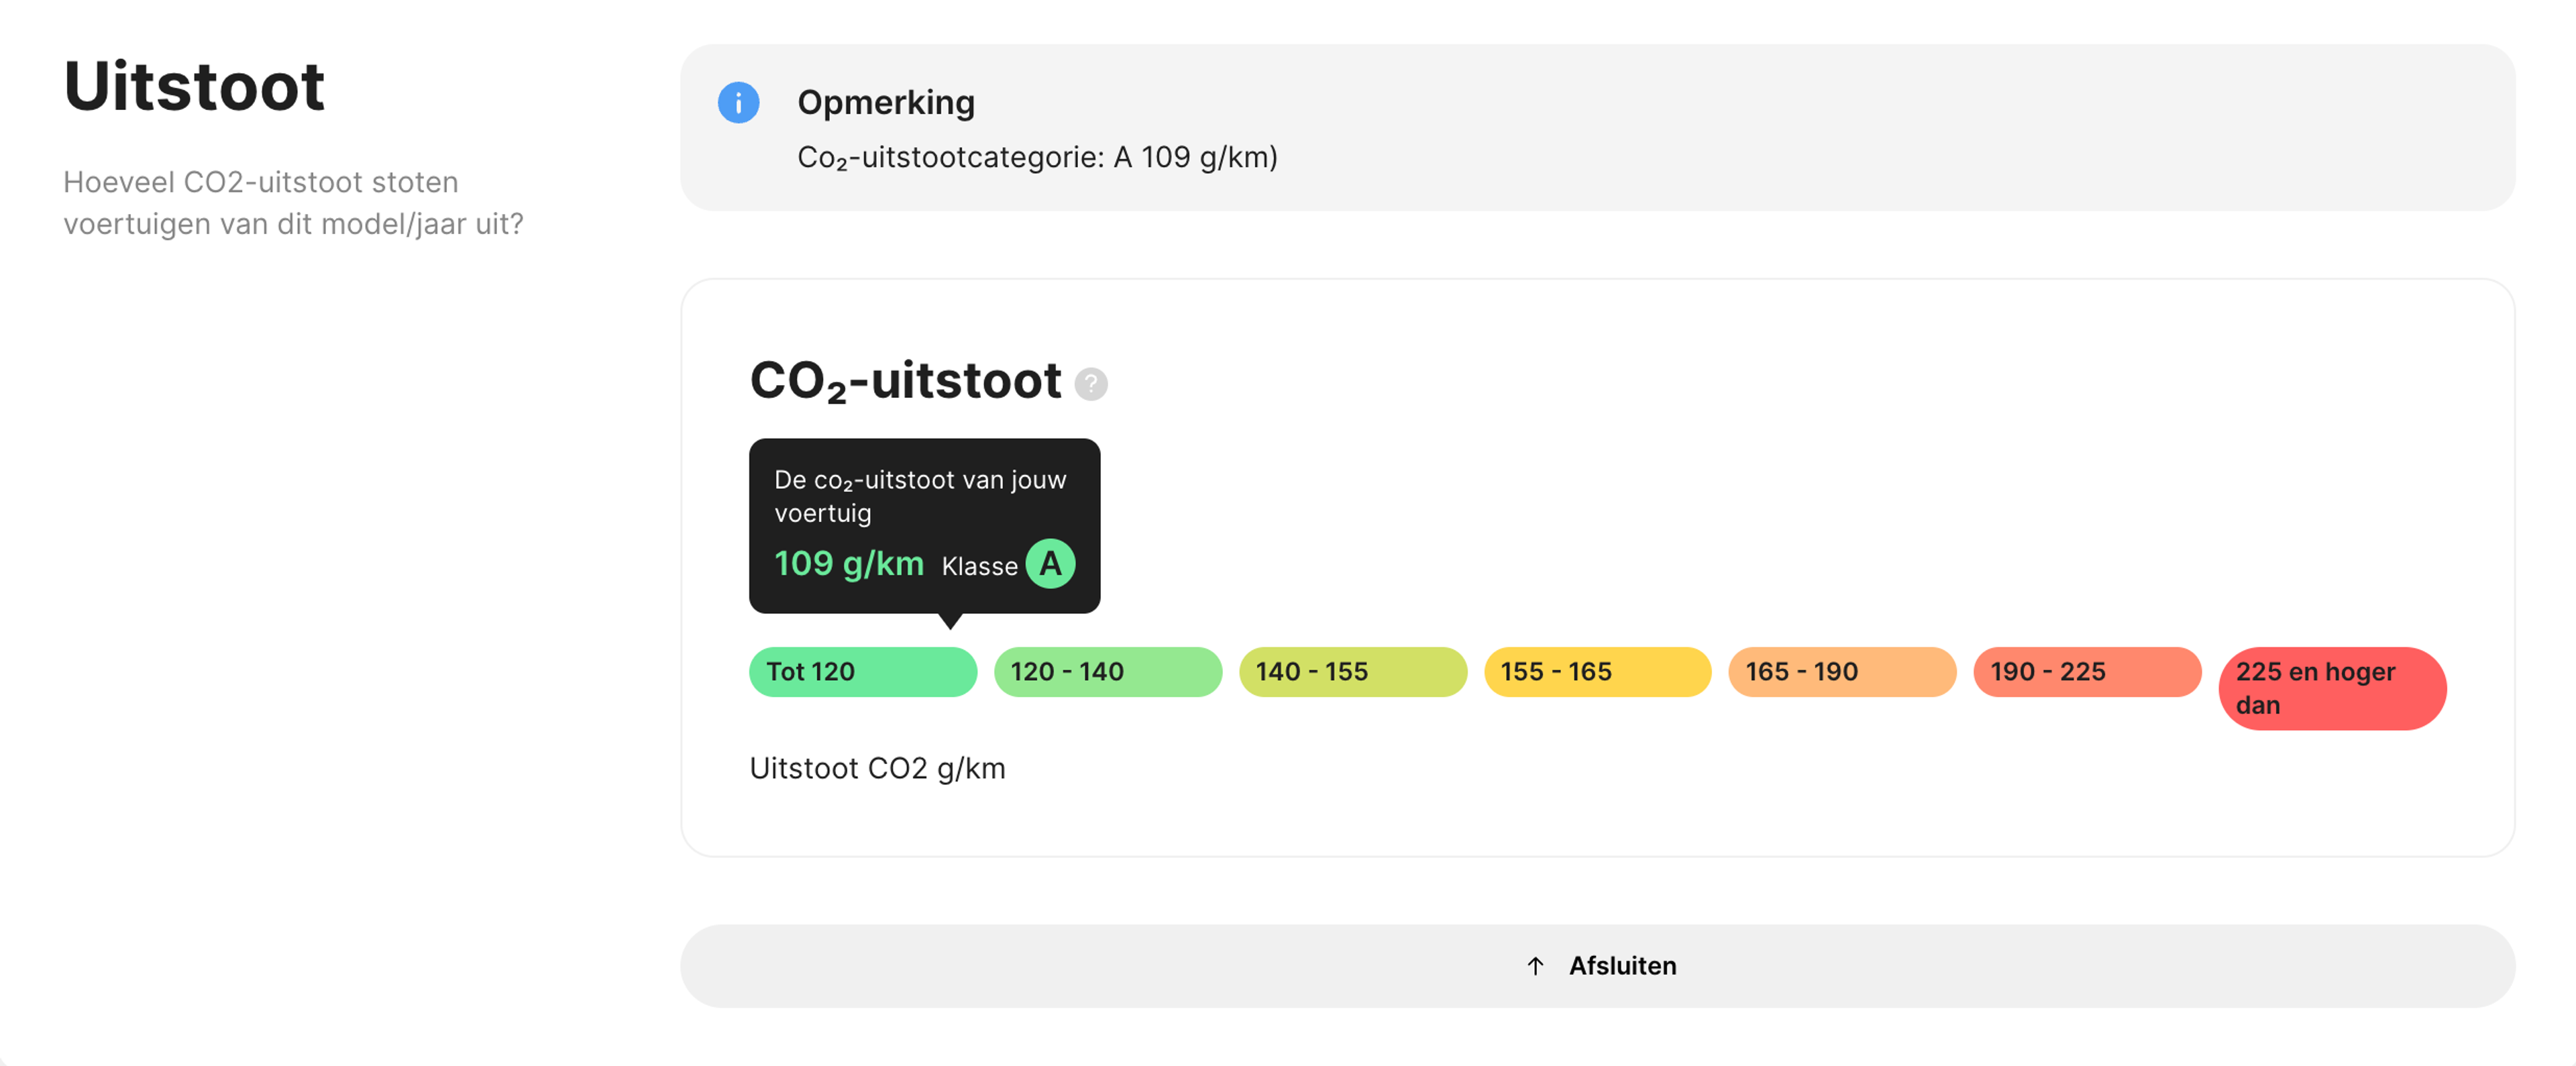Click the 109 g/km value in tooltip

pos(849,564)
